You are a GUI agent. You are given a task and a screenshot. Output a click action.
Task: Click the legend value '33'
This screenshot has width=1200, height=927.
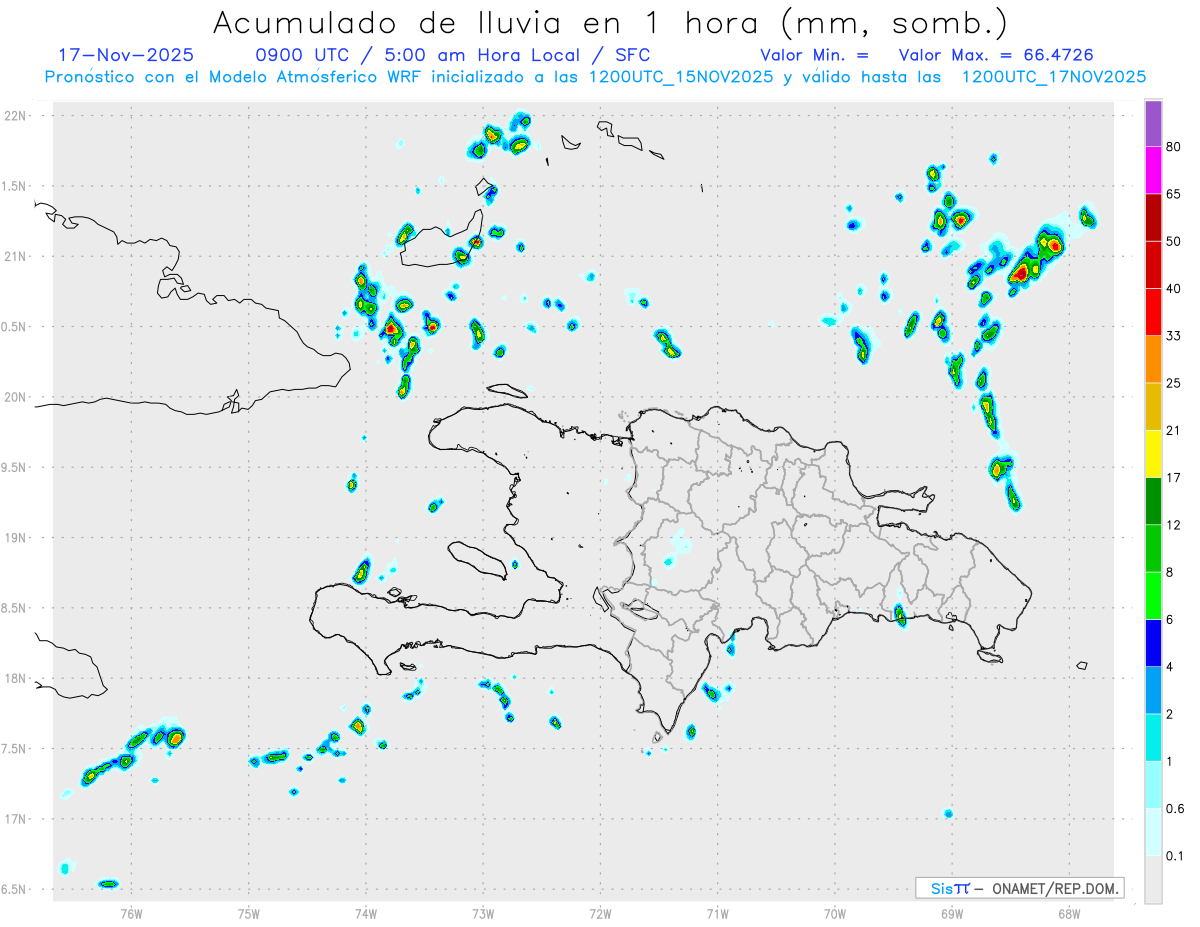click(1174, 336)
